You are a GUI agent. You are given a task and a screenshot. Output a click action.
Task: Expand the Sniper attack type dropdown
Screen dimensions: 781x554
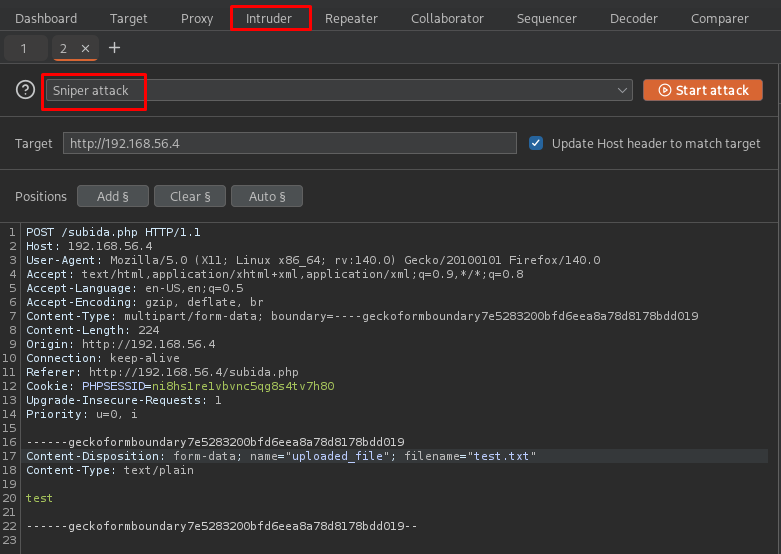(623, 90)
